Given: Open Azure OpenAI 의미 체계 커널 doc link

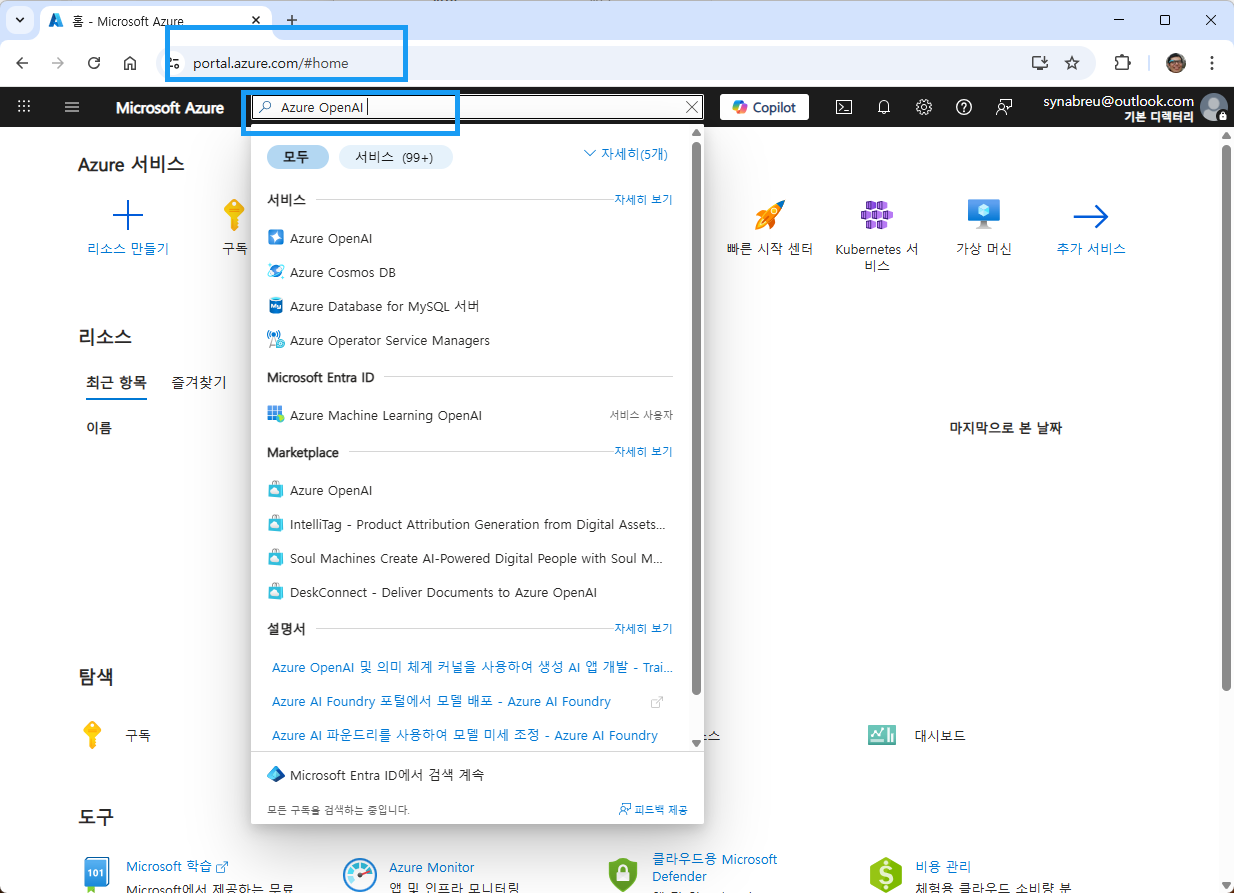Looking at the screenshot, I should [x=472, y=667].
